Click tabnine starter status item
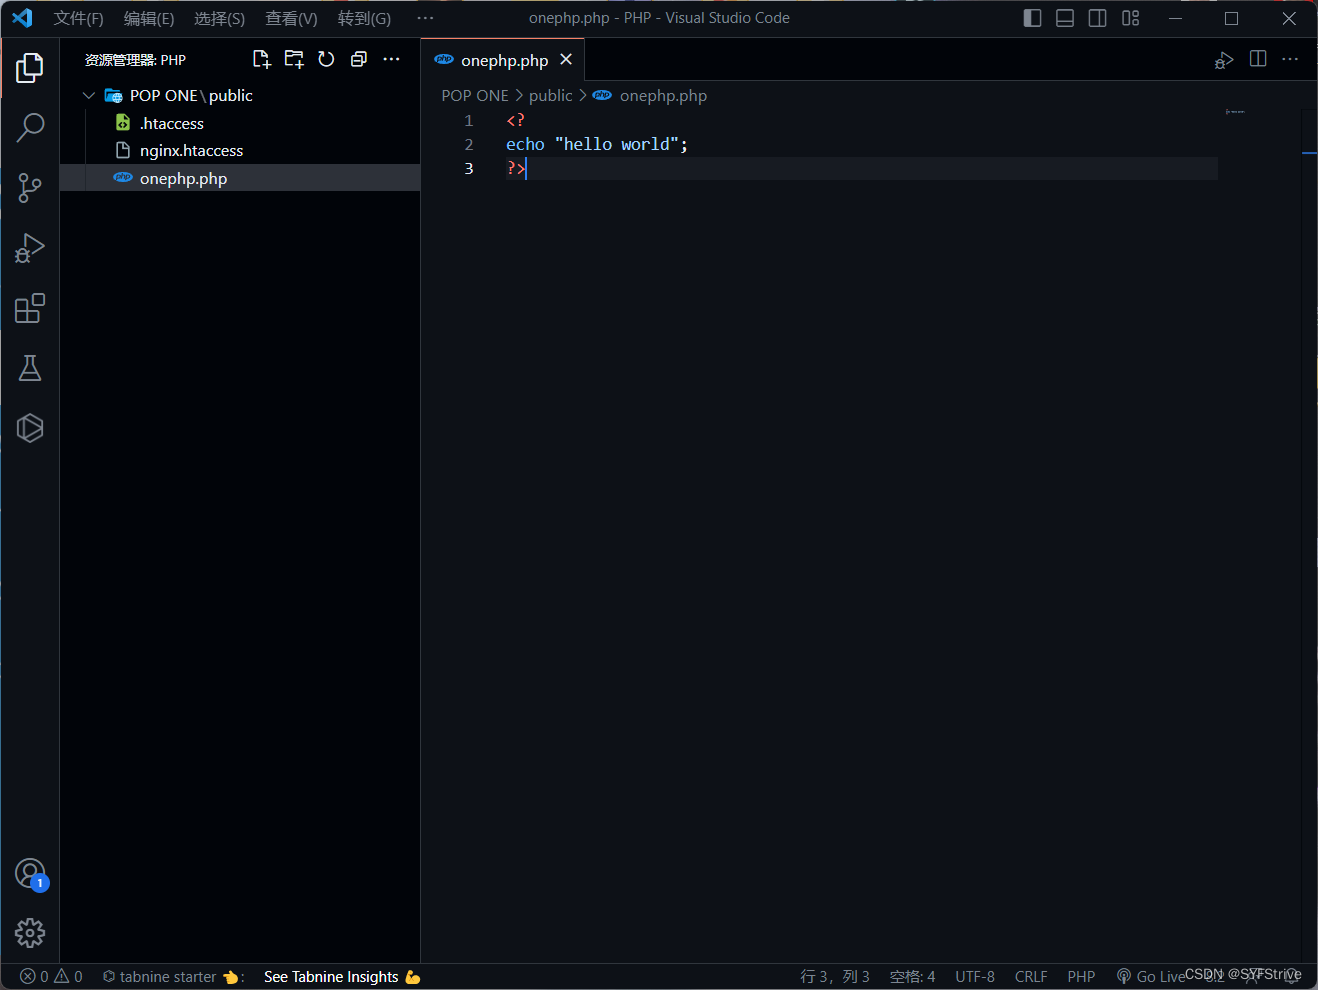 click(173, 977)
